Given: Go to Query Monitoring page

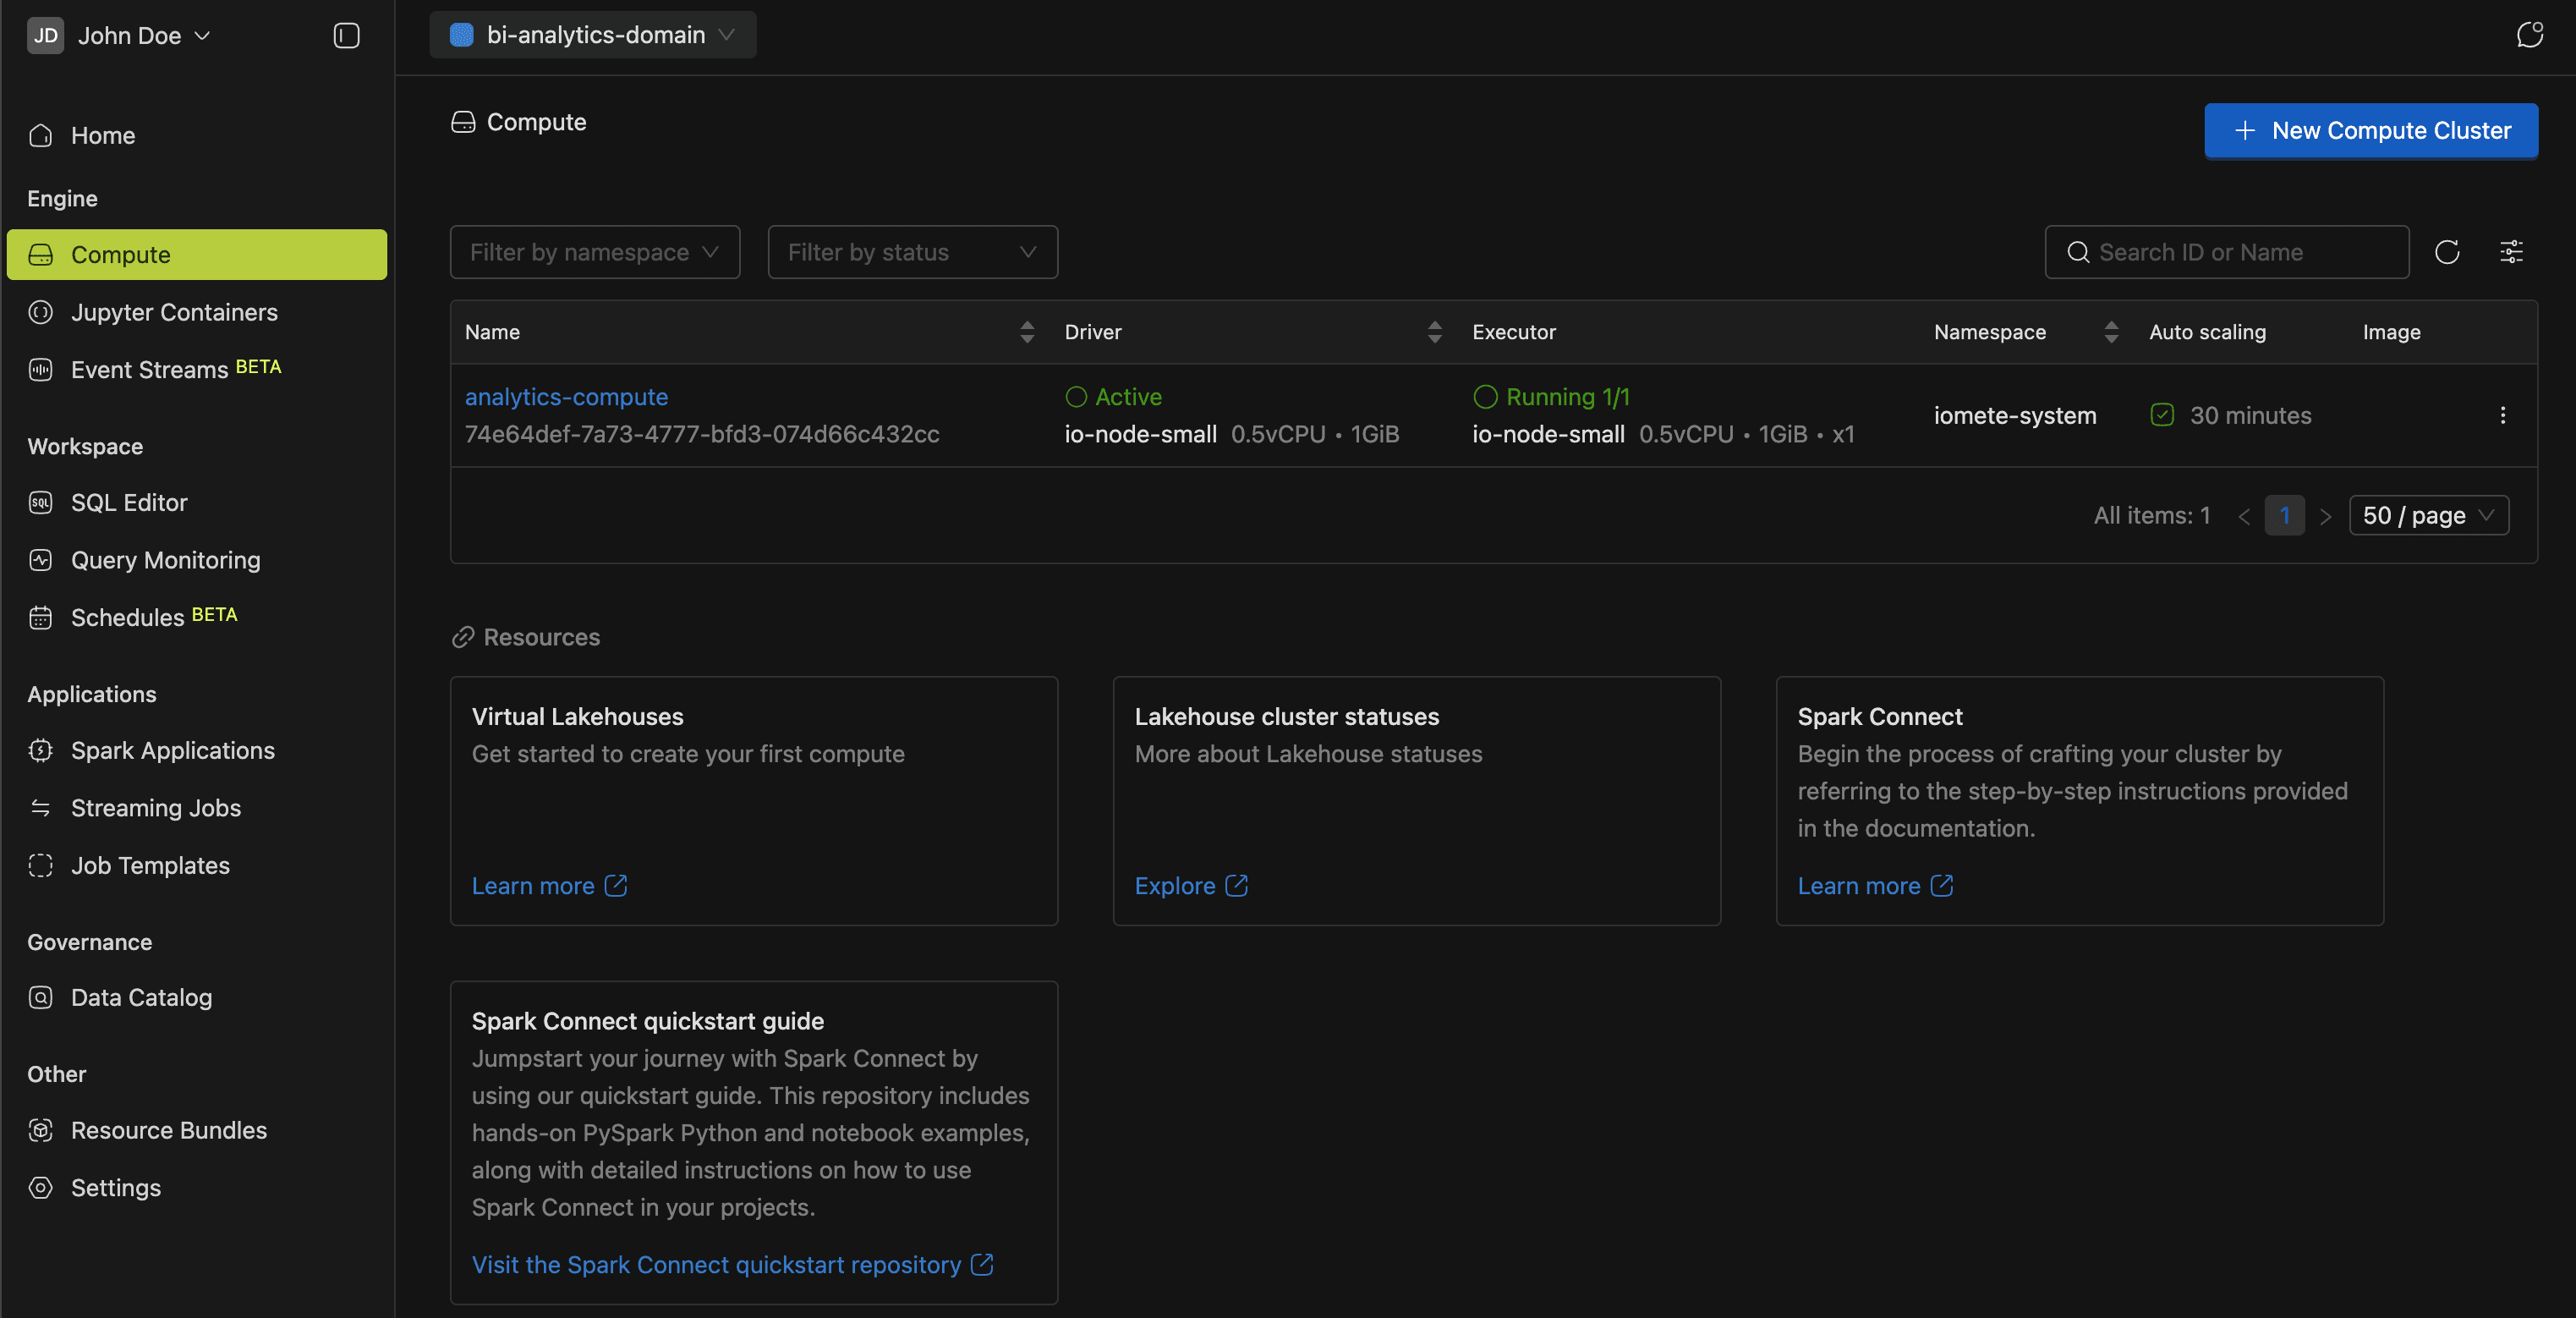Looking at the screenshot, I should tap(165, 560).
